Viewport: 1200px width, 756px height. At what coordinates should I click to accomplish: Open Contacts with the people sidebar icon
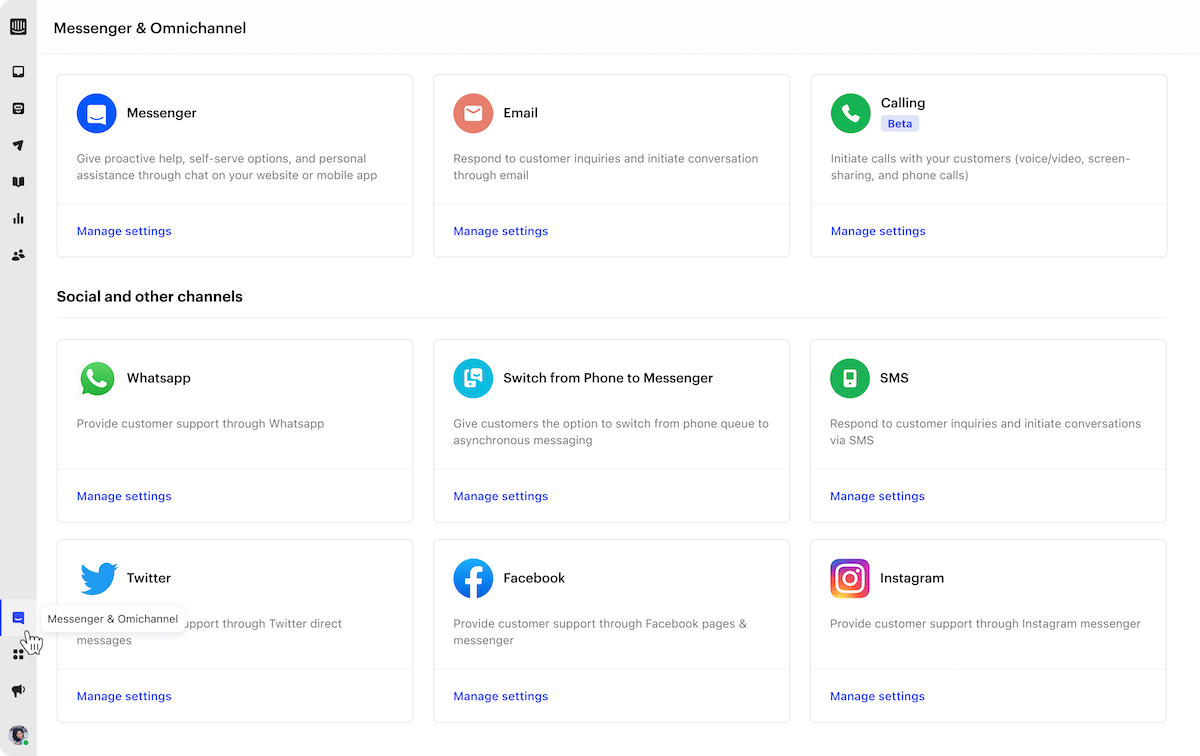pos(18,255)
